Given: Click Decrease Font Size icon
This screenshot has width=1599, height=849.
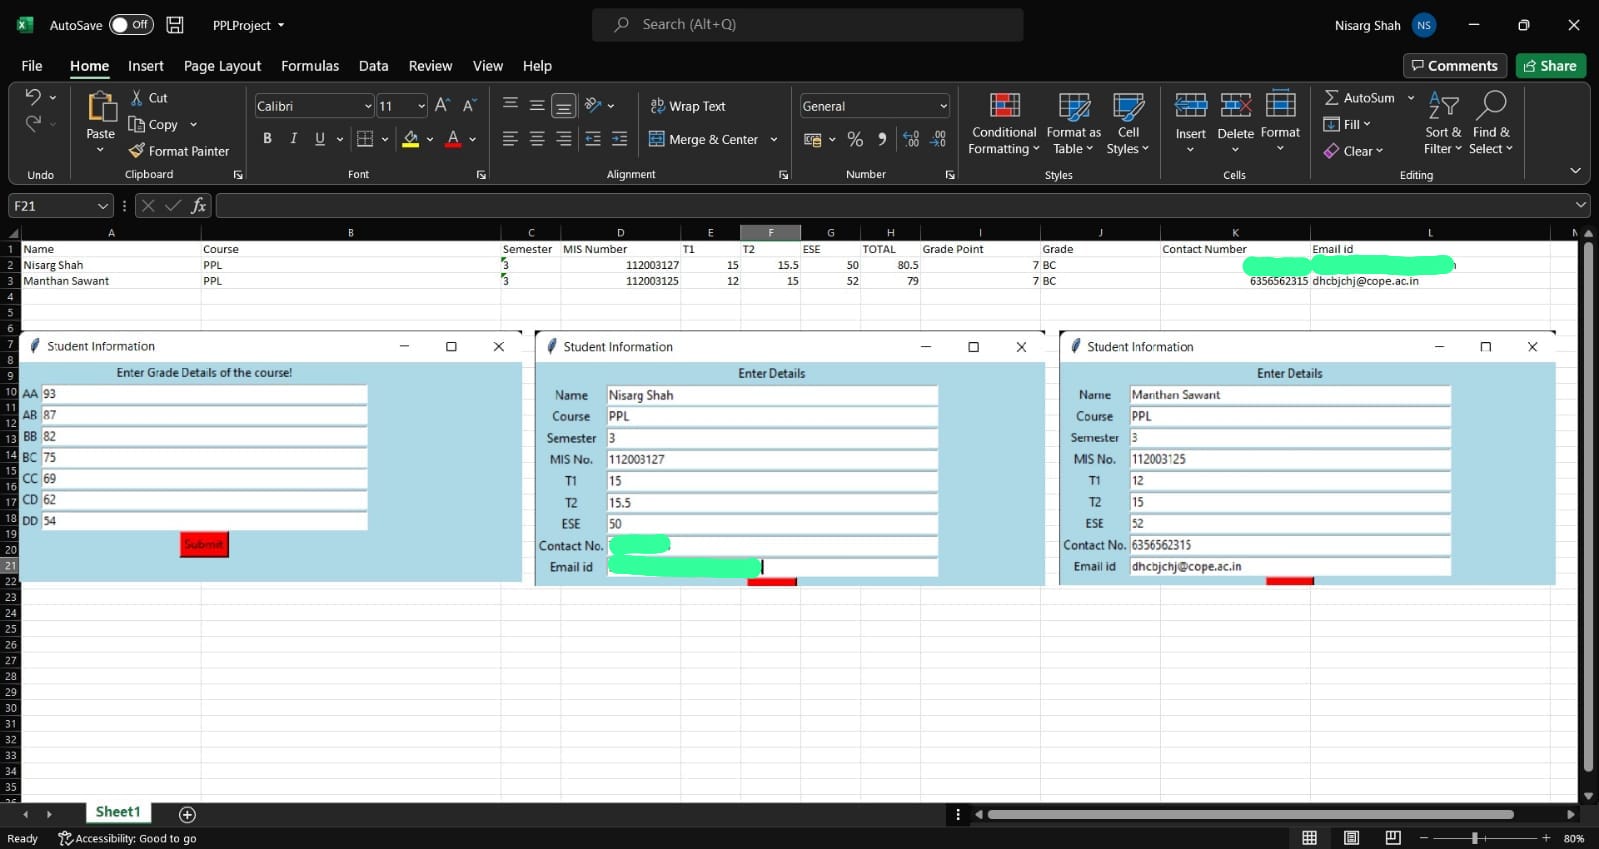Looking at the screenshot, I should 469,105.
